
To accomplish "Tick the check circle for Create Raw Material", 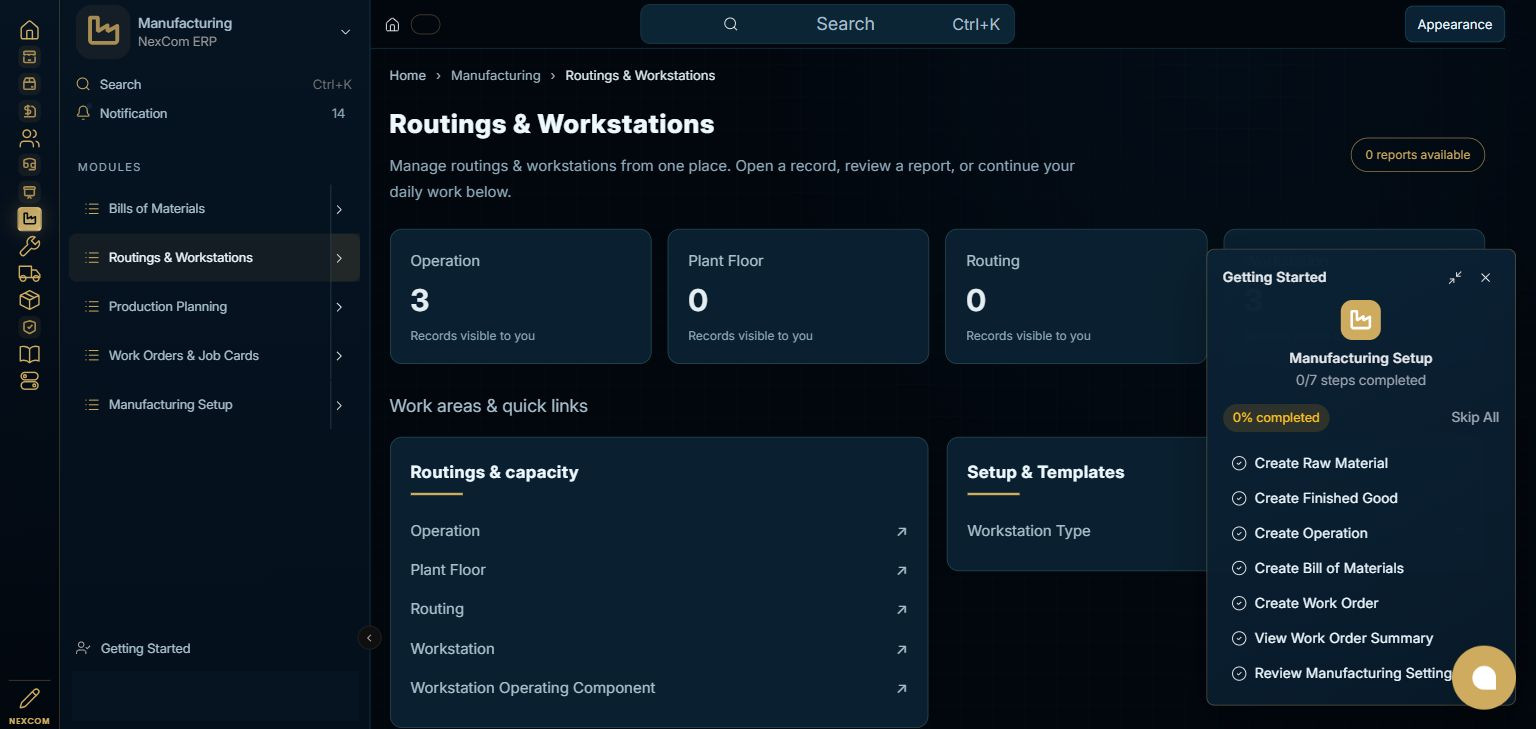I will tap(1239, 463).
